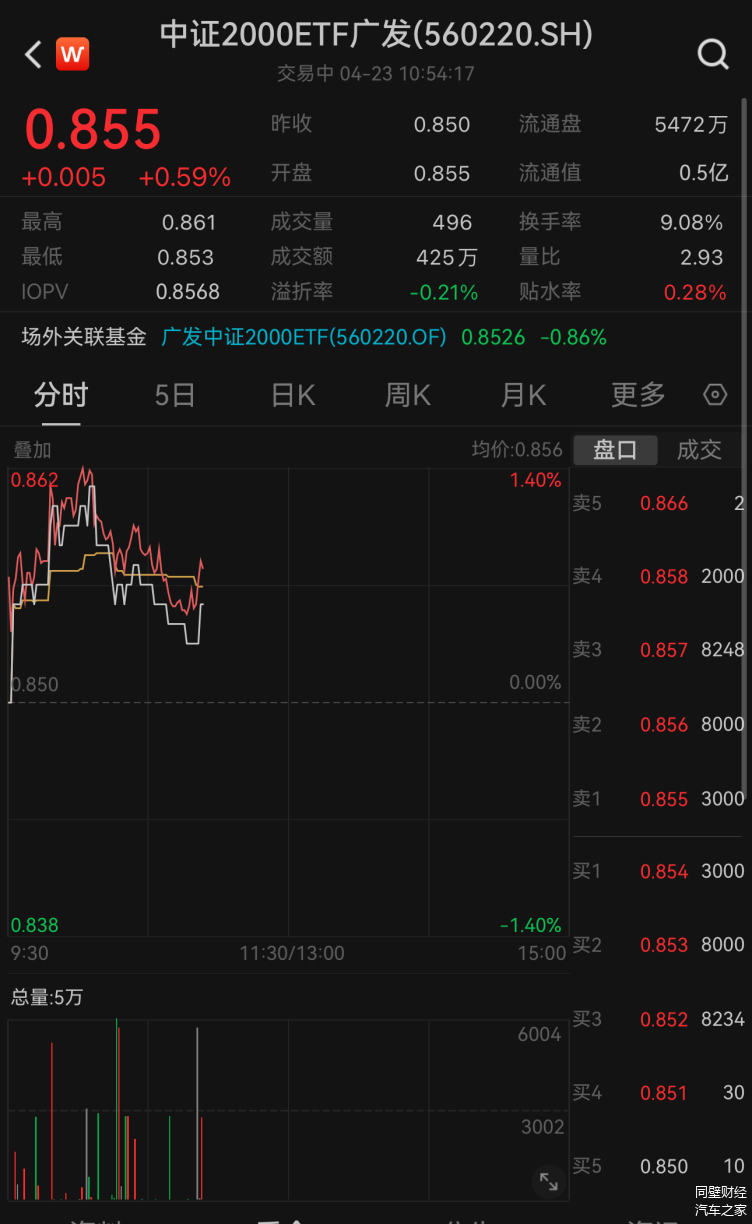Tap 昨收 value 0.850
Viewport: 752px width, 1224px height.
click(442, 125)
